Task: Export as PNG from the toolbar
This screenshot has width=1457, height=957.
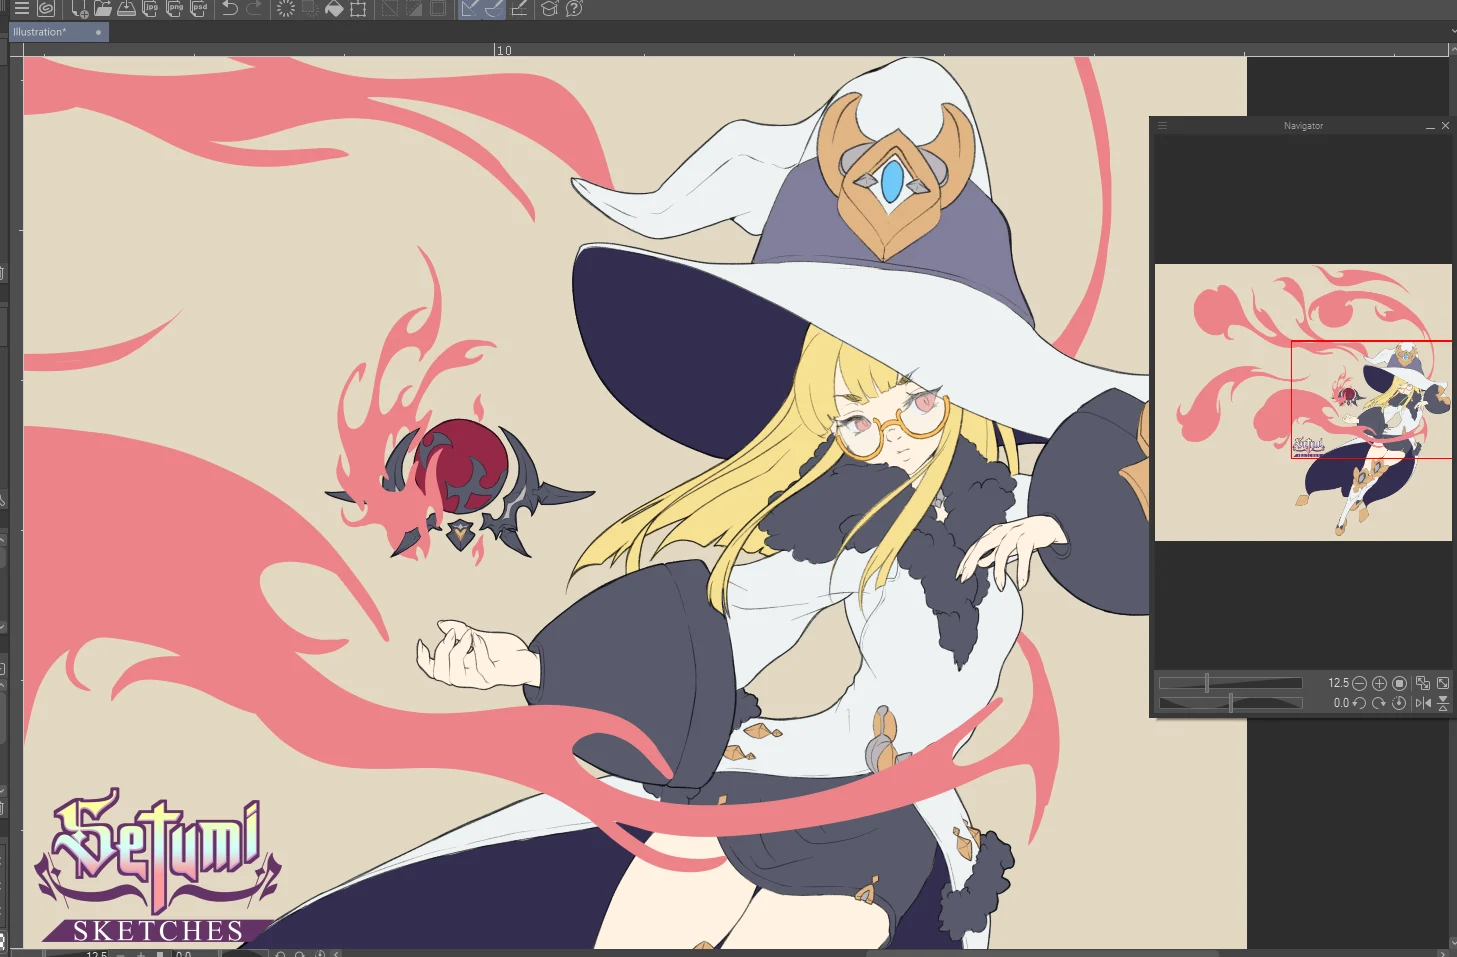Action: click(x=175, y=9)
